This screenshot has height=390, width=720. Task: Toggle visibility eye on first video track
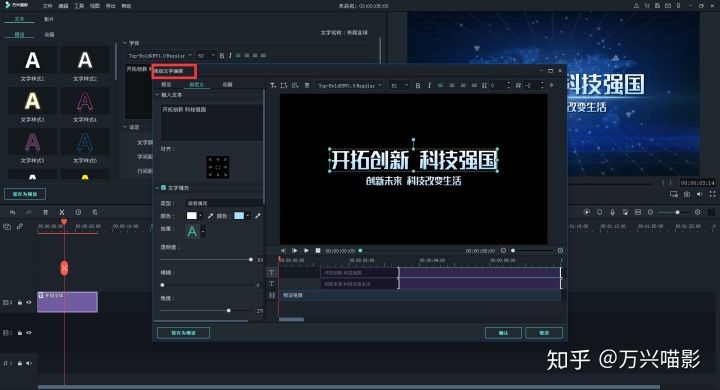[29, 302]
